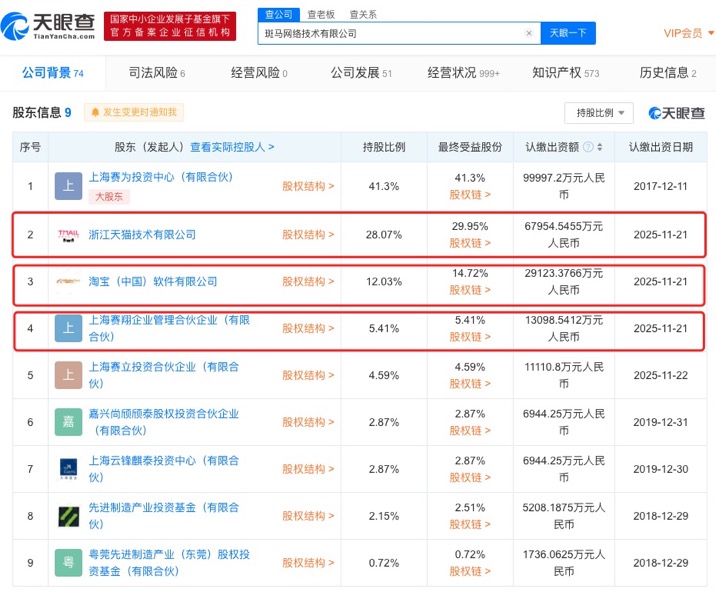Select the 查老板 search tab

[321, 14]
